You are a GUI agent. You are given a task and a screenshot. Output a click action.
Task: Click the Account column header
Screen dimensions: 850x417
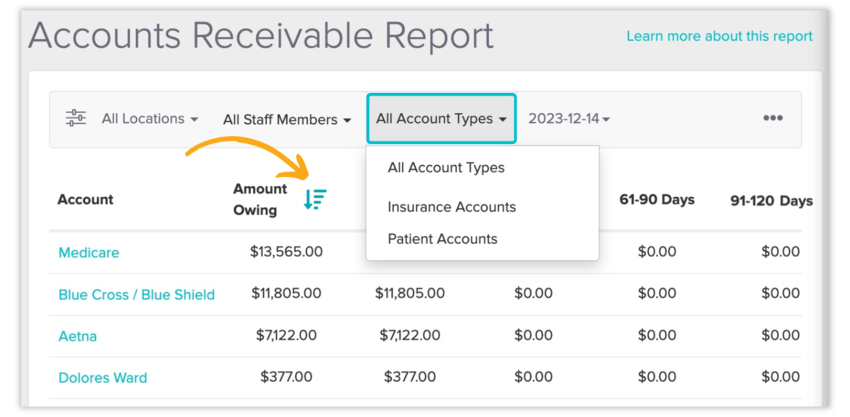pyautogui.click(x=85, y=200)
